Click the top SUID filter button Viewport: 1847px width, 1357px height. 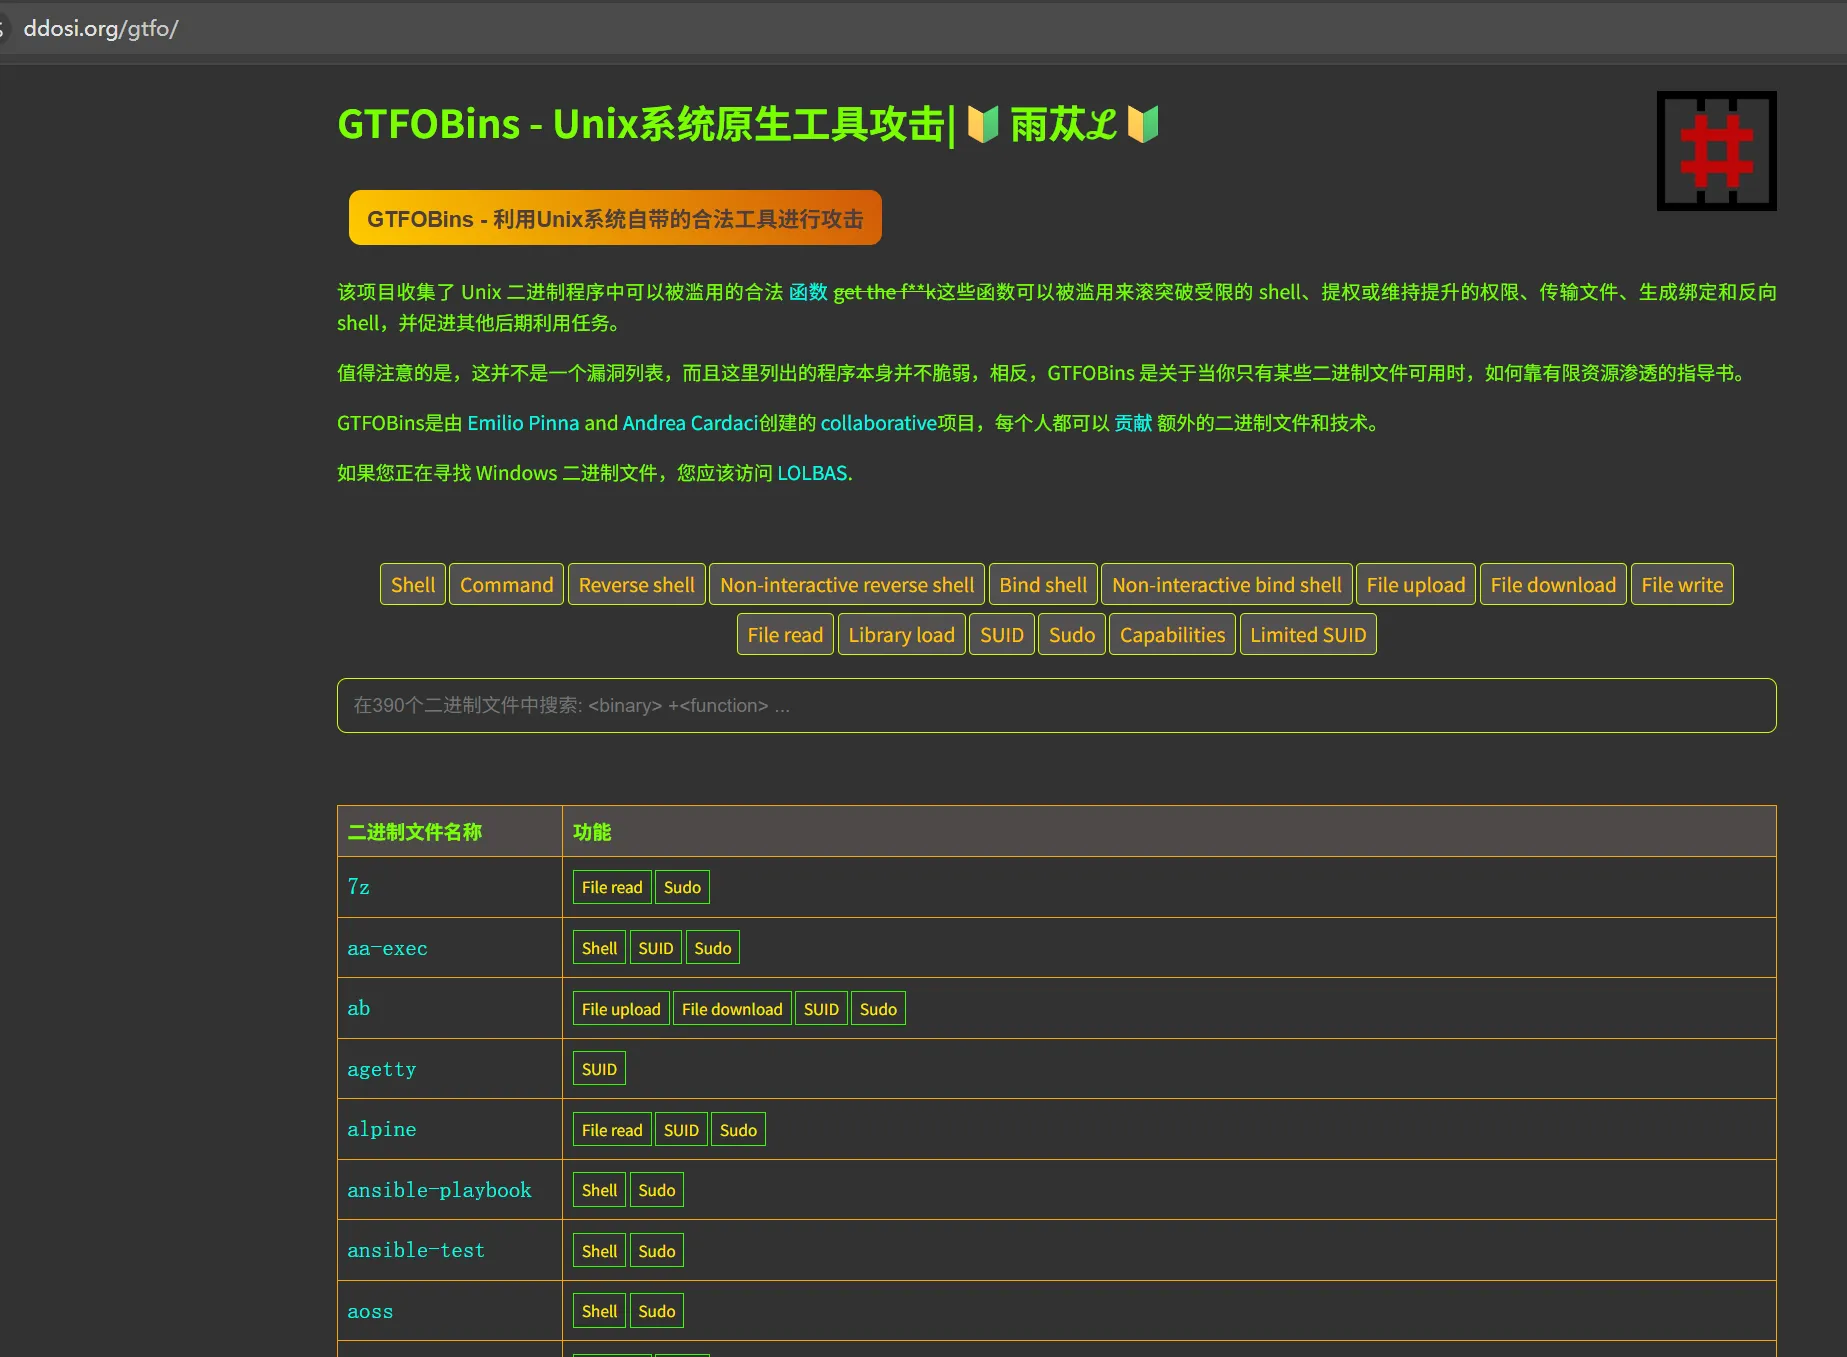[x=1002, y=635]
